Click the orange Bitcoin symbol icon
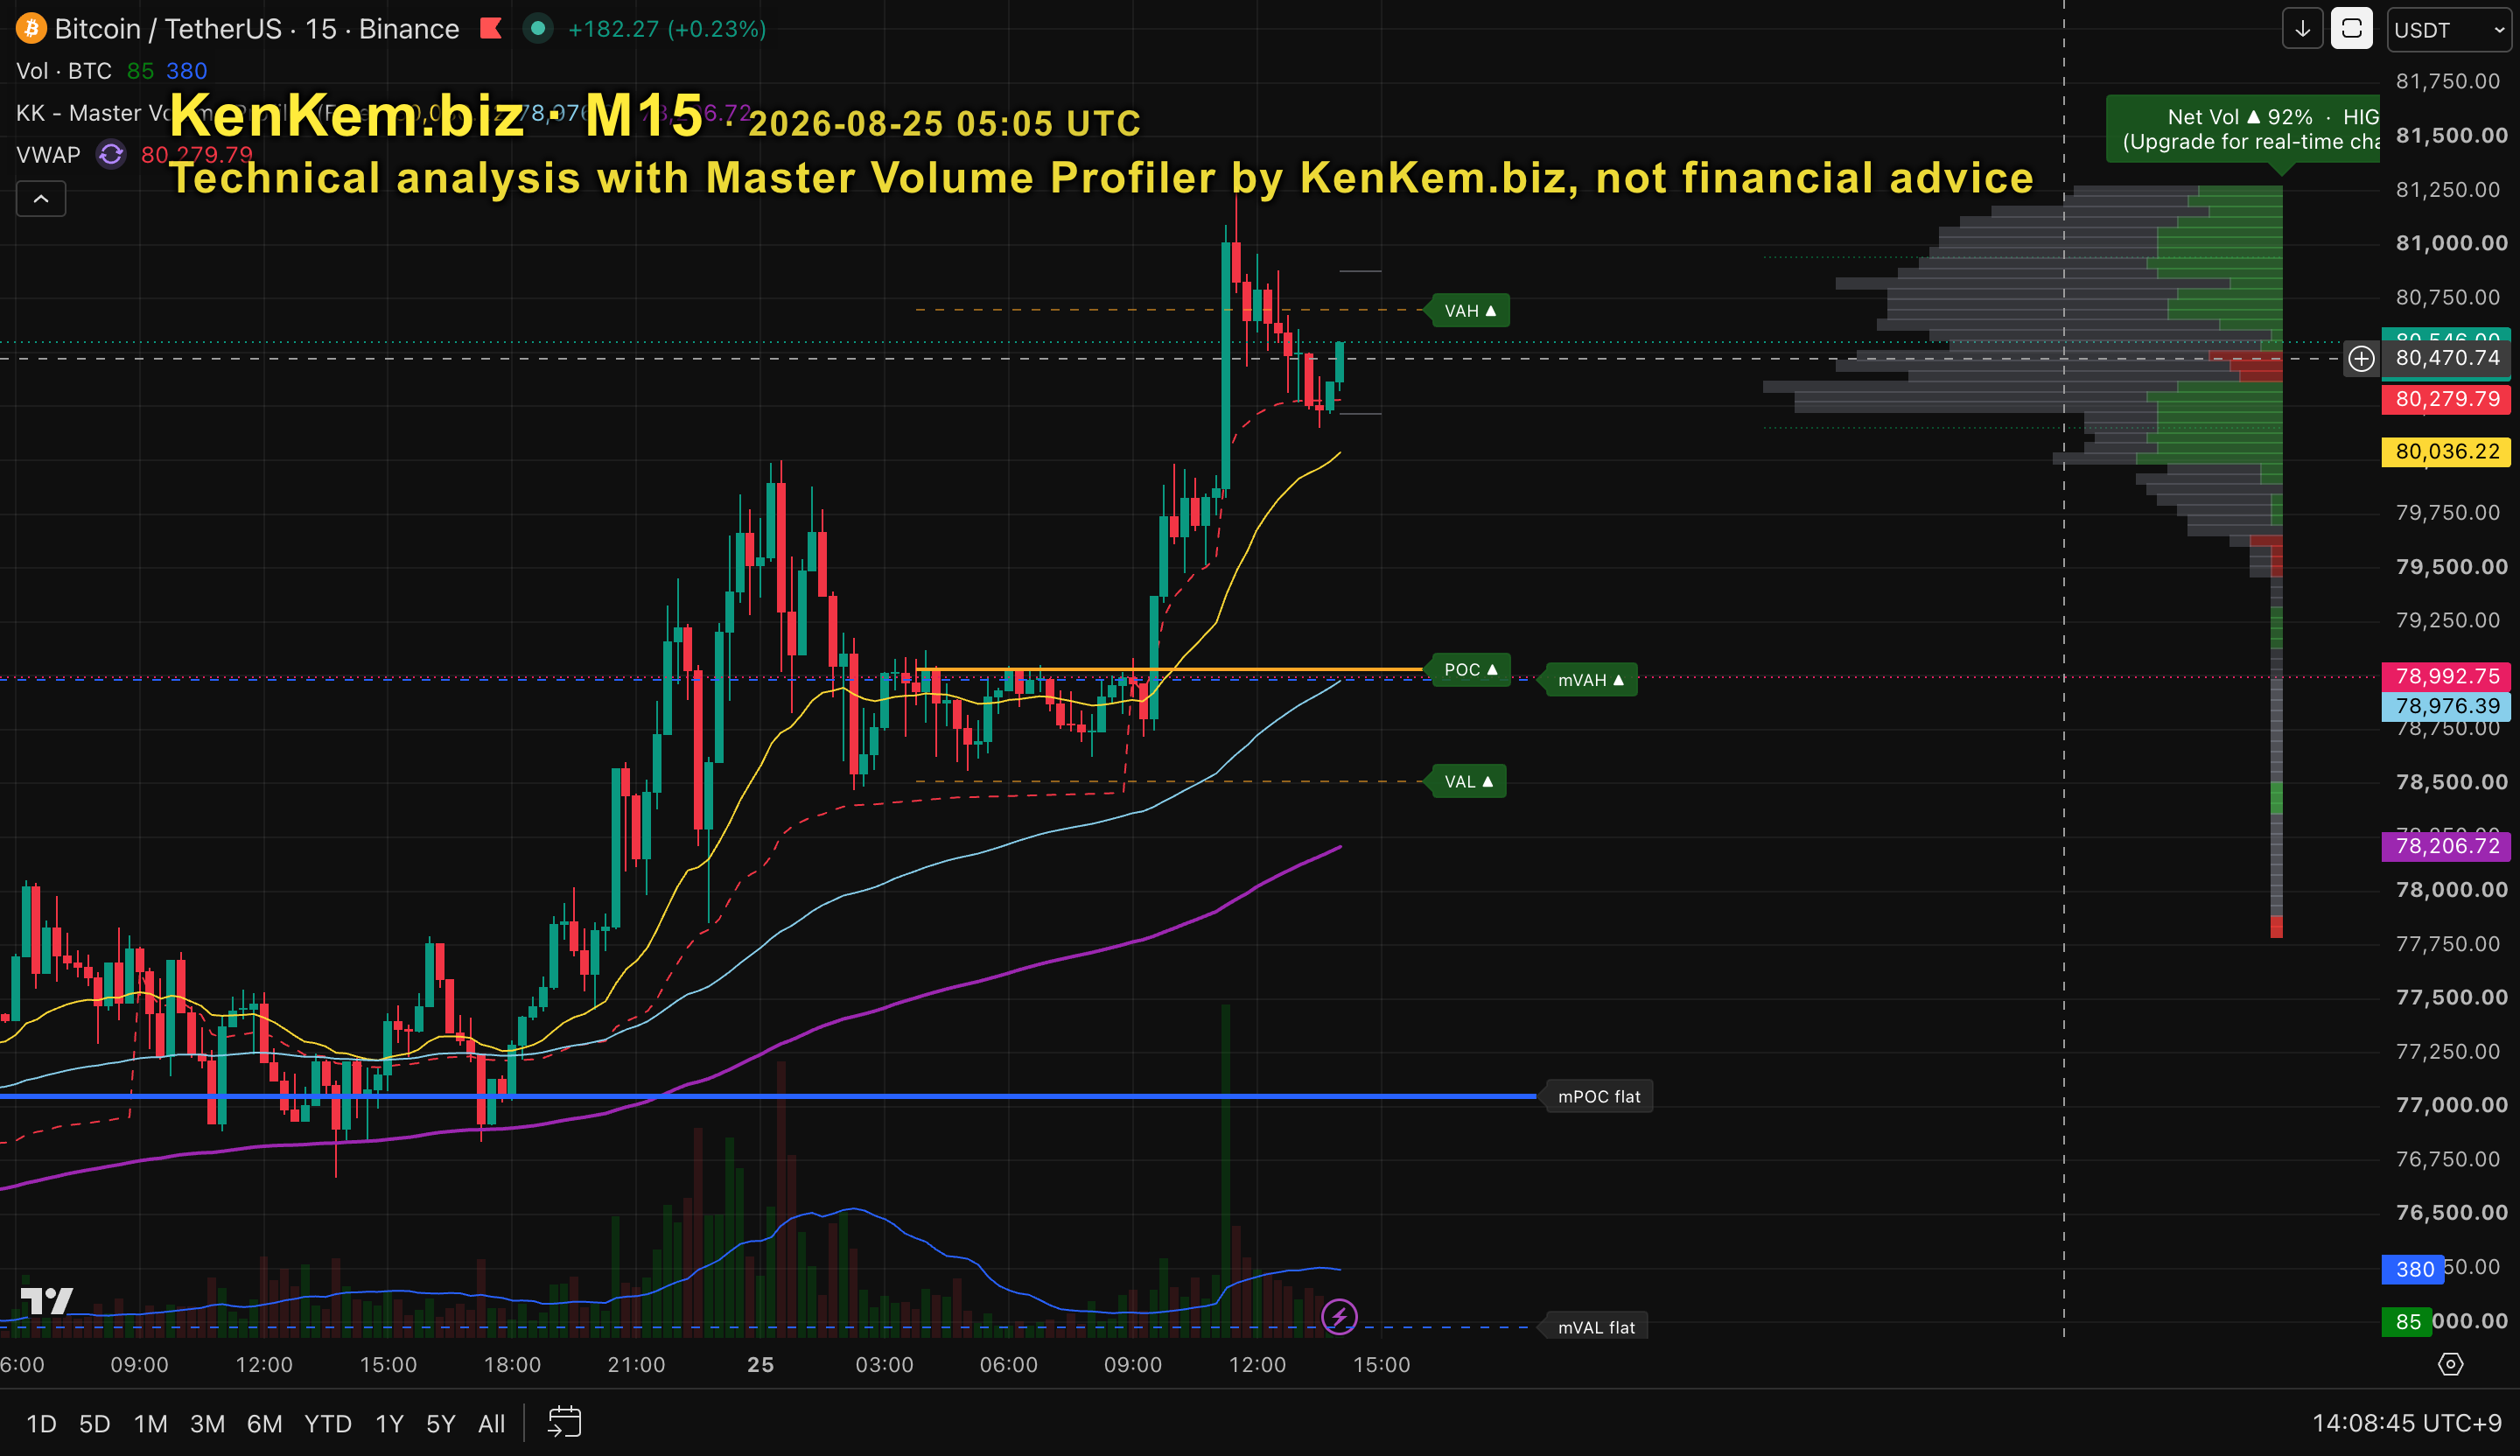 [x=31, y=28]
